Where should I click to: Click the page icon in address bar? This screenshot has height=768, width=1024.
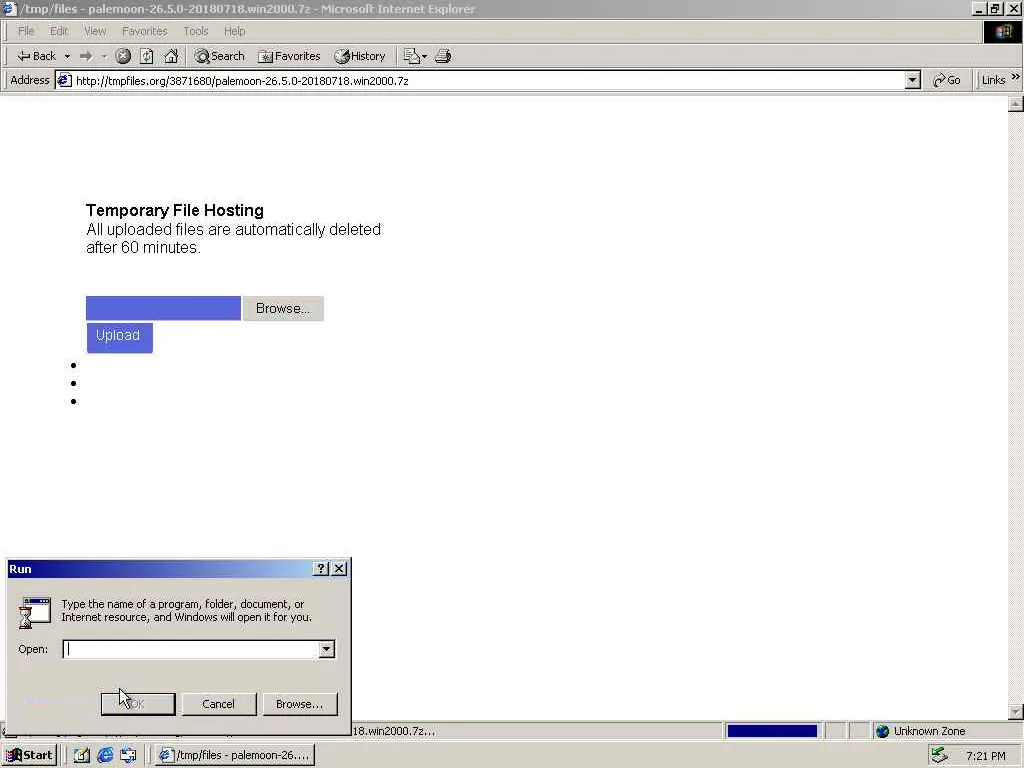tap(64, 81)
